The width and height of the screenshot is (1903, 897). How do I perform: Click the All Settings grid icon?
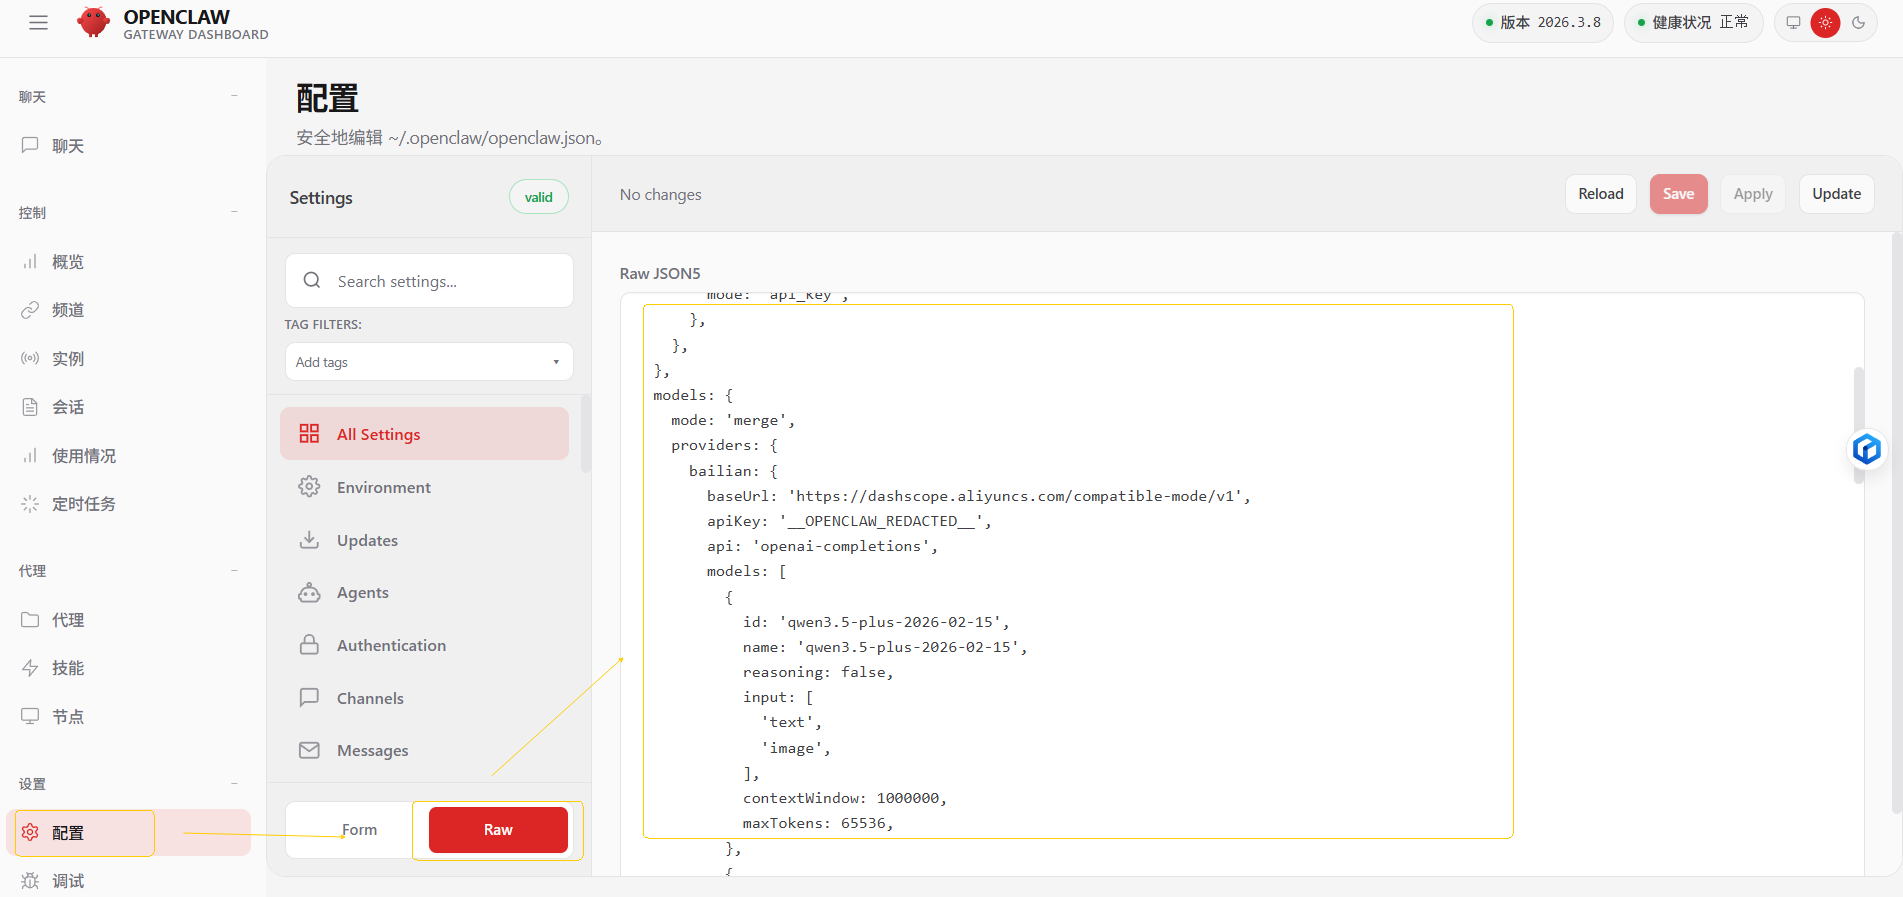click(309, 433)
